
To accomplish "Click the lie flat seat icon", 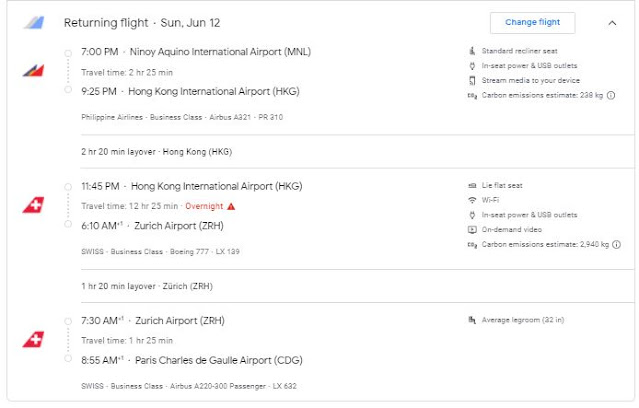I will click(x=472, y=185).
